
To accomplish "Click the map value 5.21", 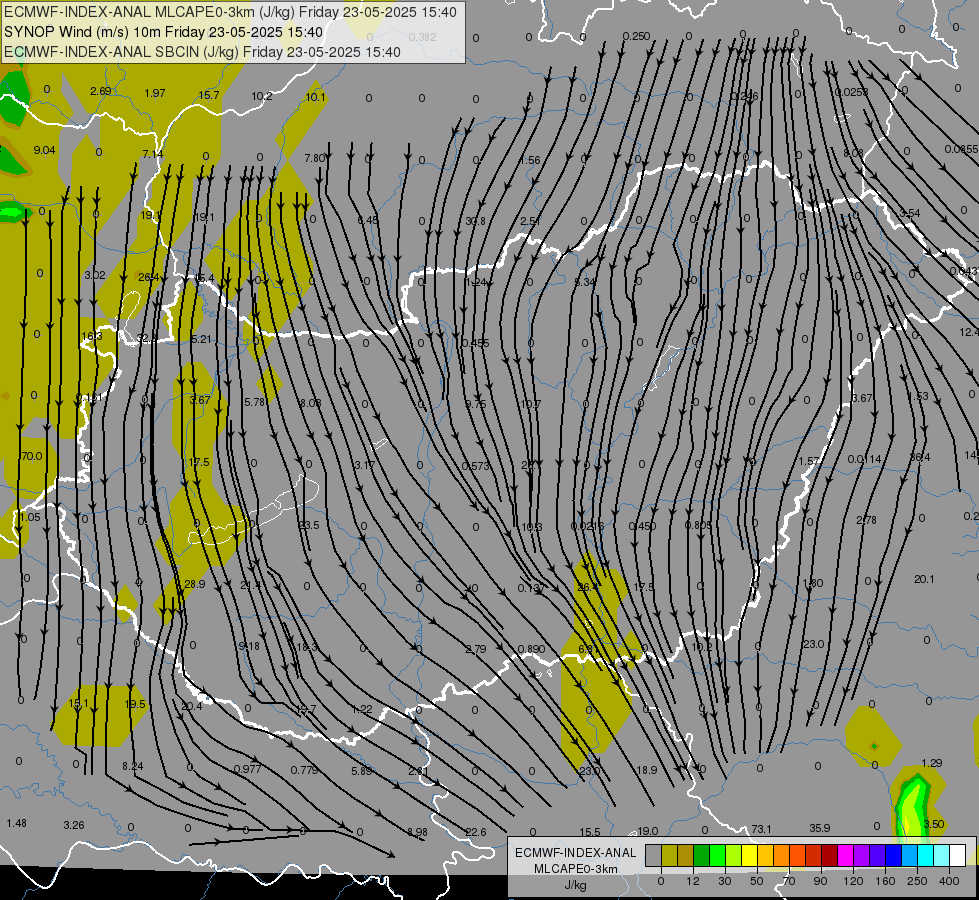I will point(201,339).
